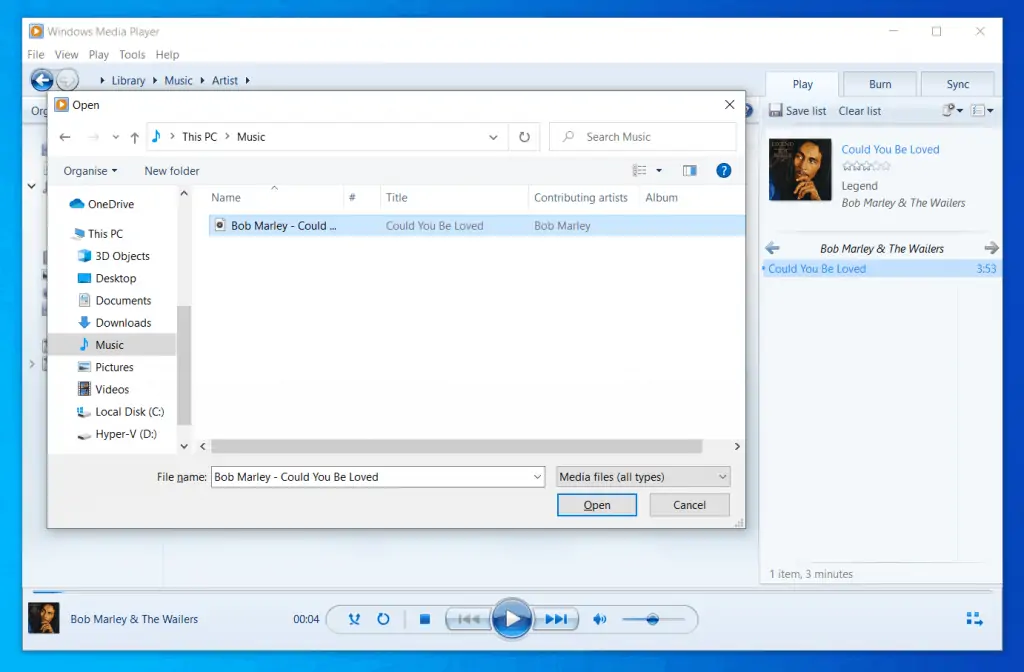Open the Tools menu
Screen dimensions: 1024x672
pos(132,55)
